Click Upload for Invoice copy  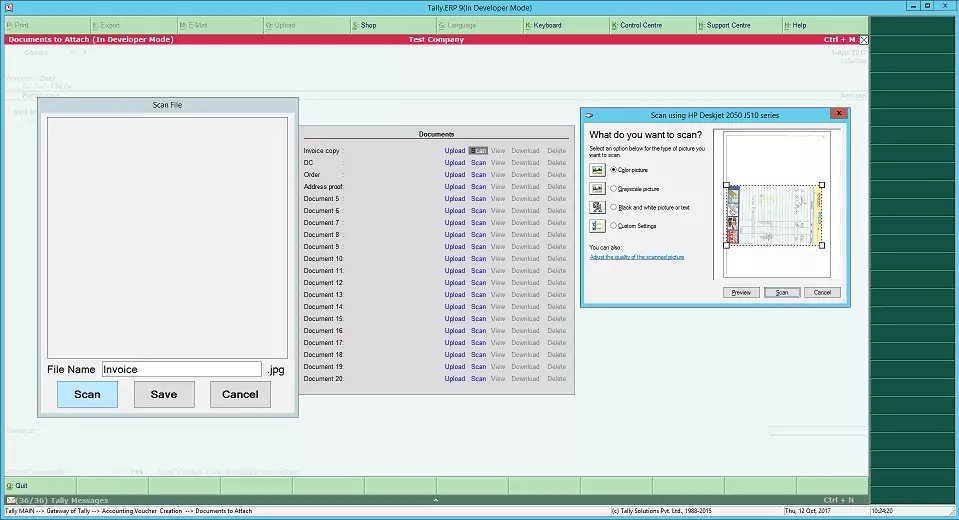point(454,150)
